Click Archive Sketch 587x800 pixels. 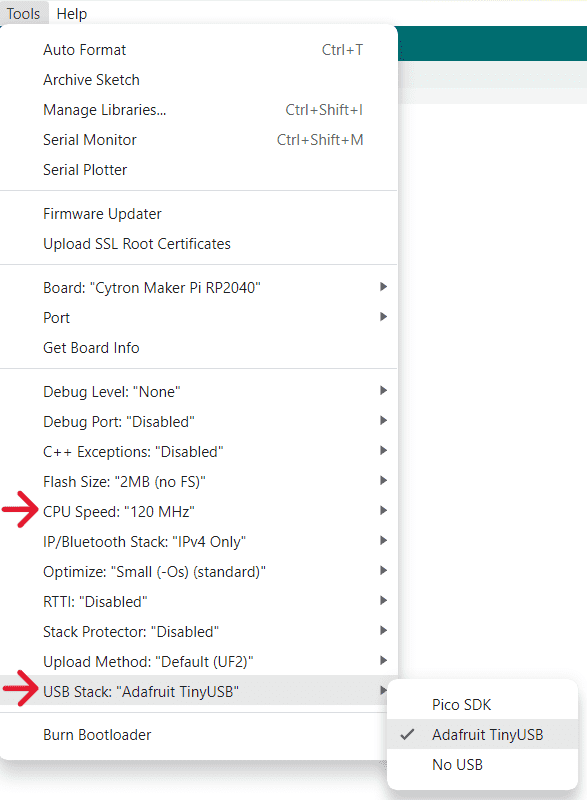point(198,80)
